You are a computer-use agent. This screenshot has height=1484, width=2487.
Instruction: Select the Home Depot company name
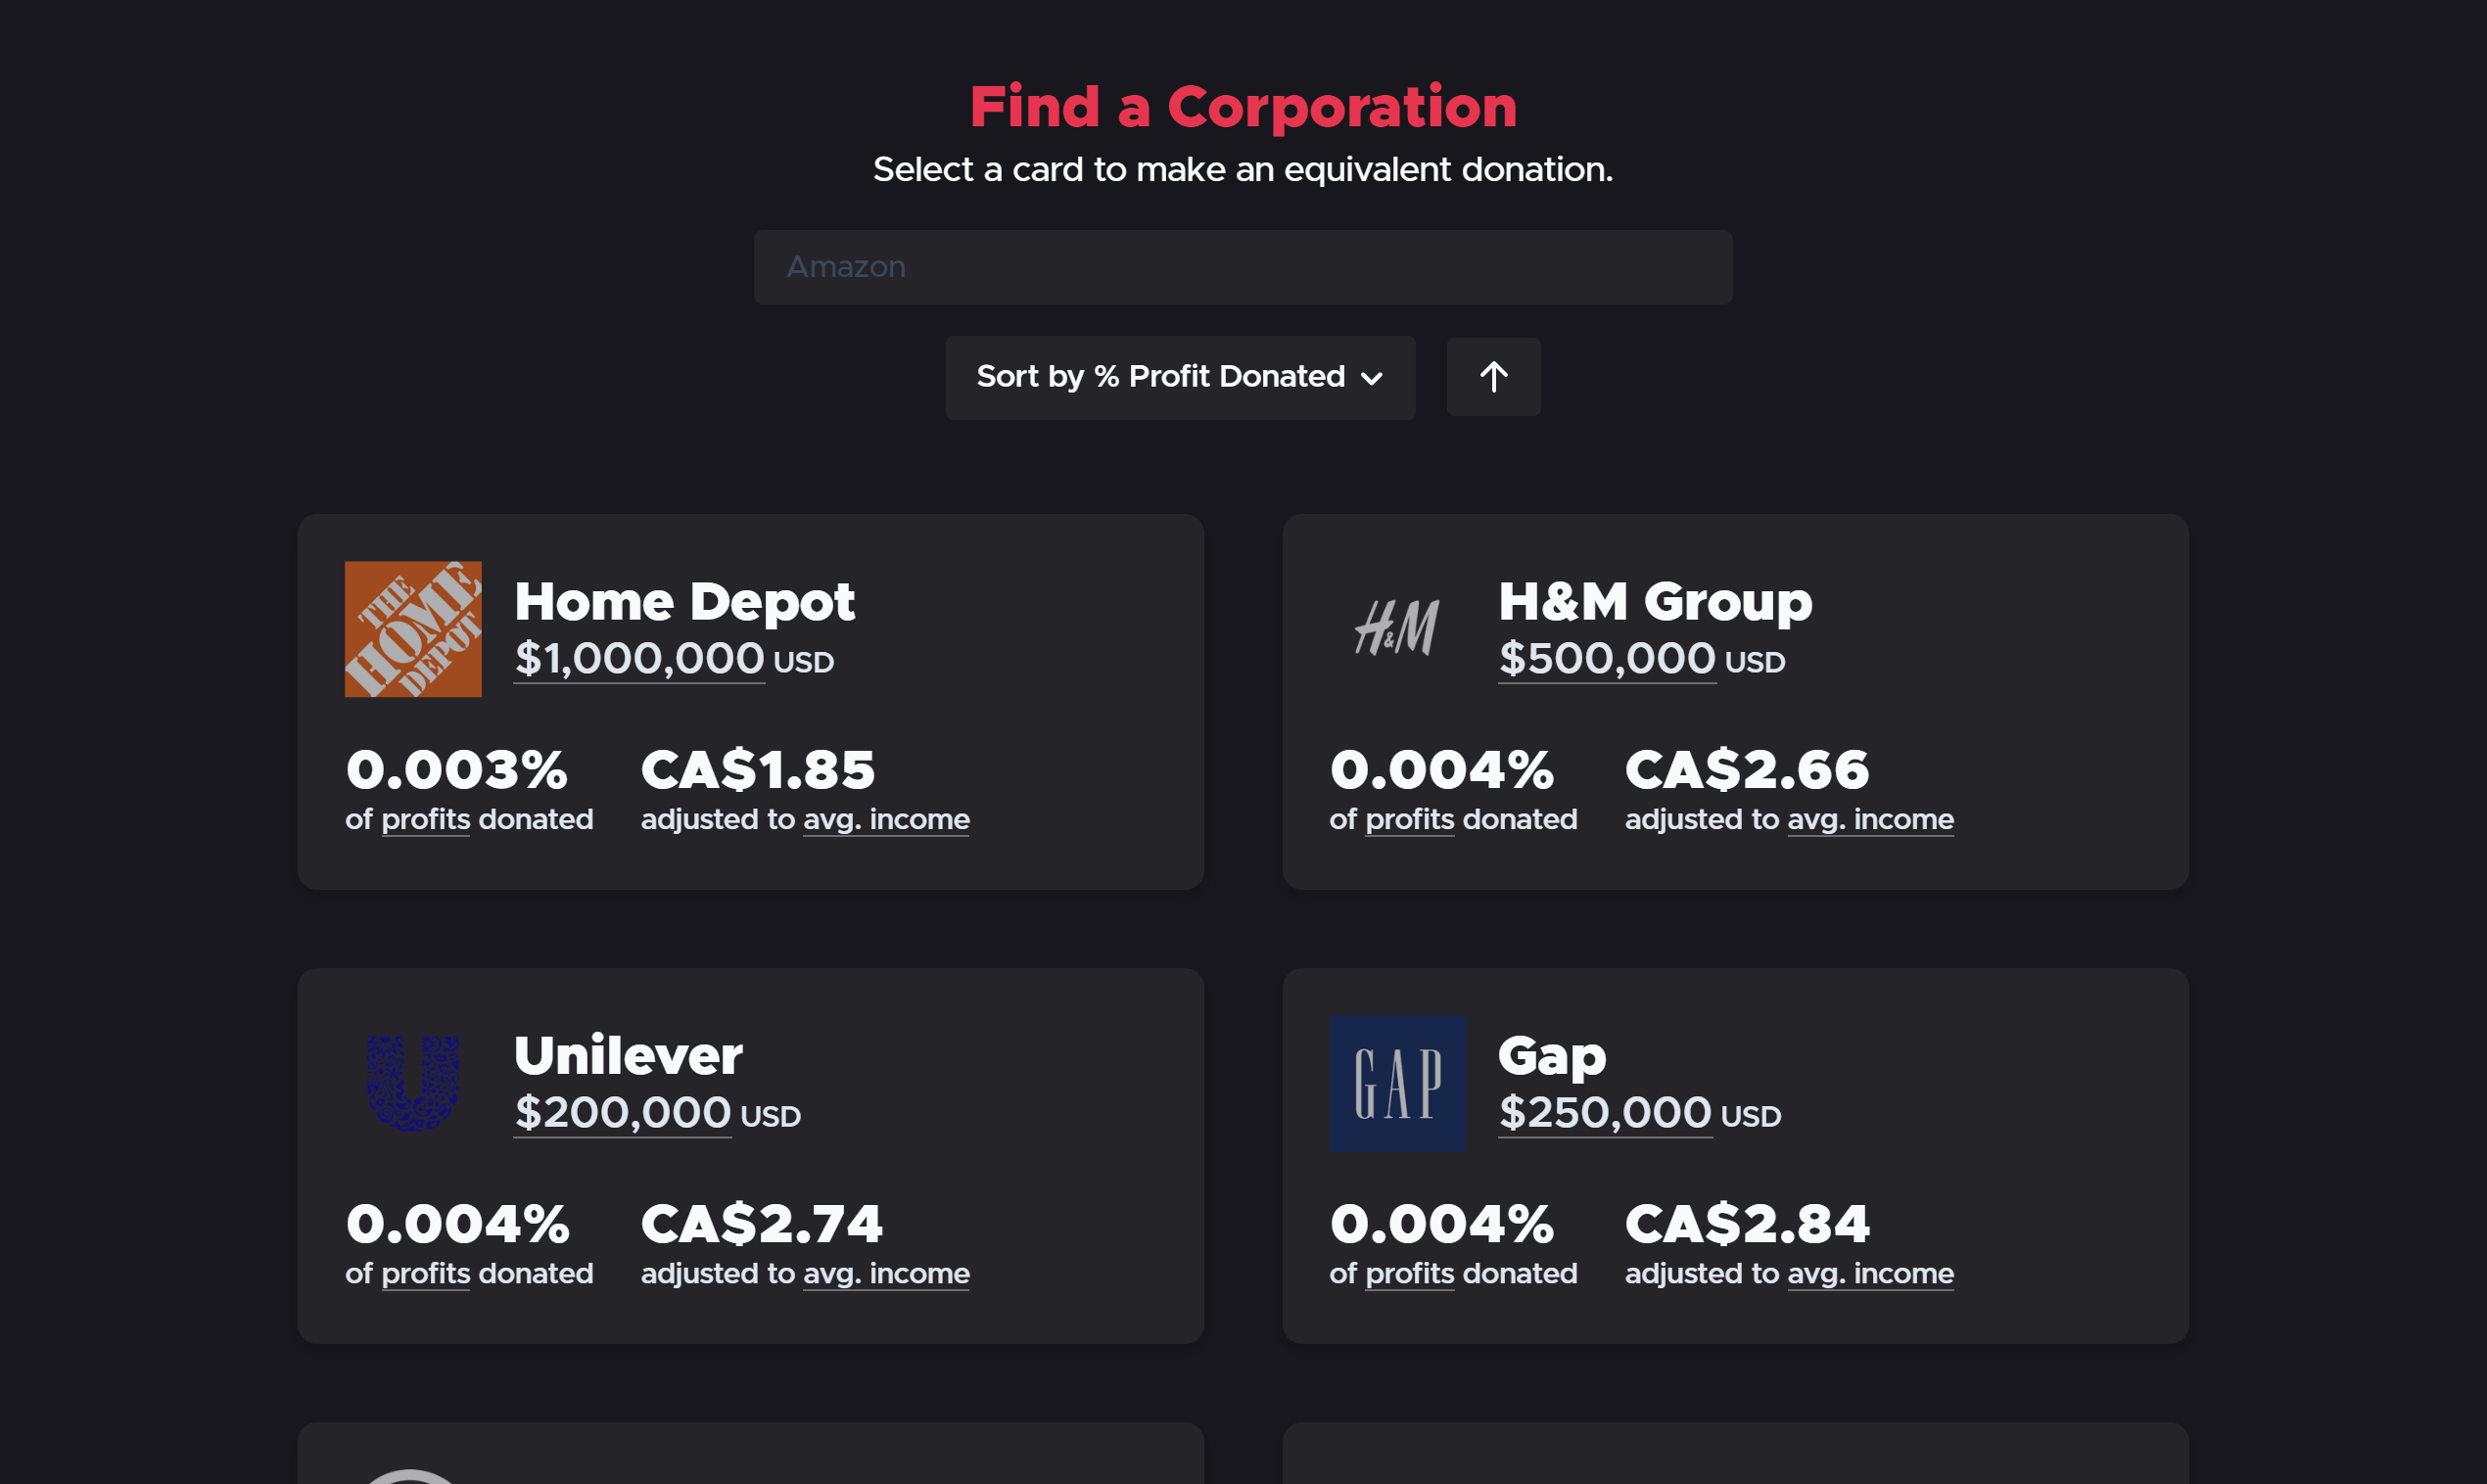684,601
